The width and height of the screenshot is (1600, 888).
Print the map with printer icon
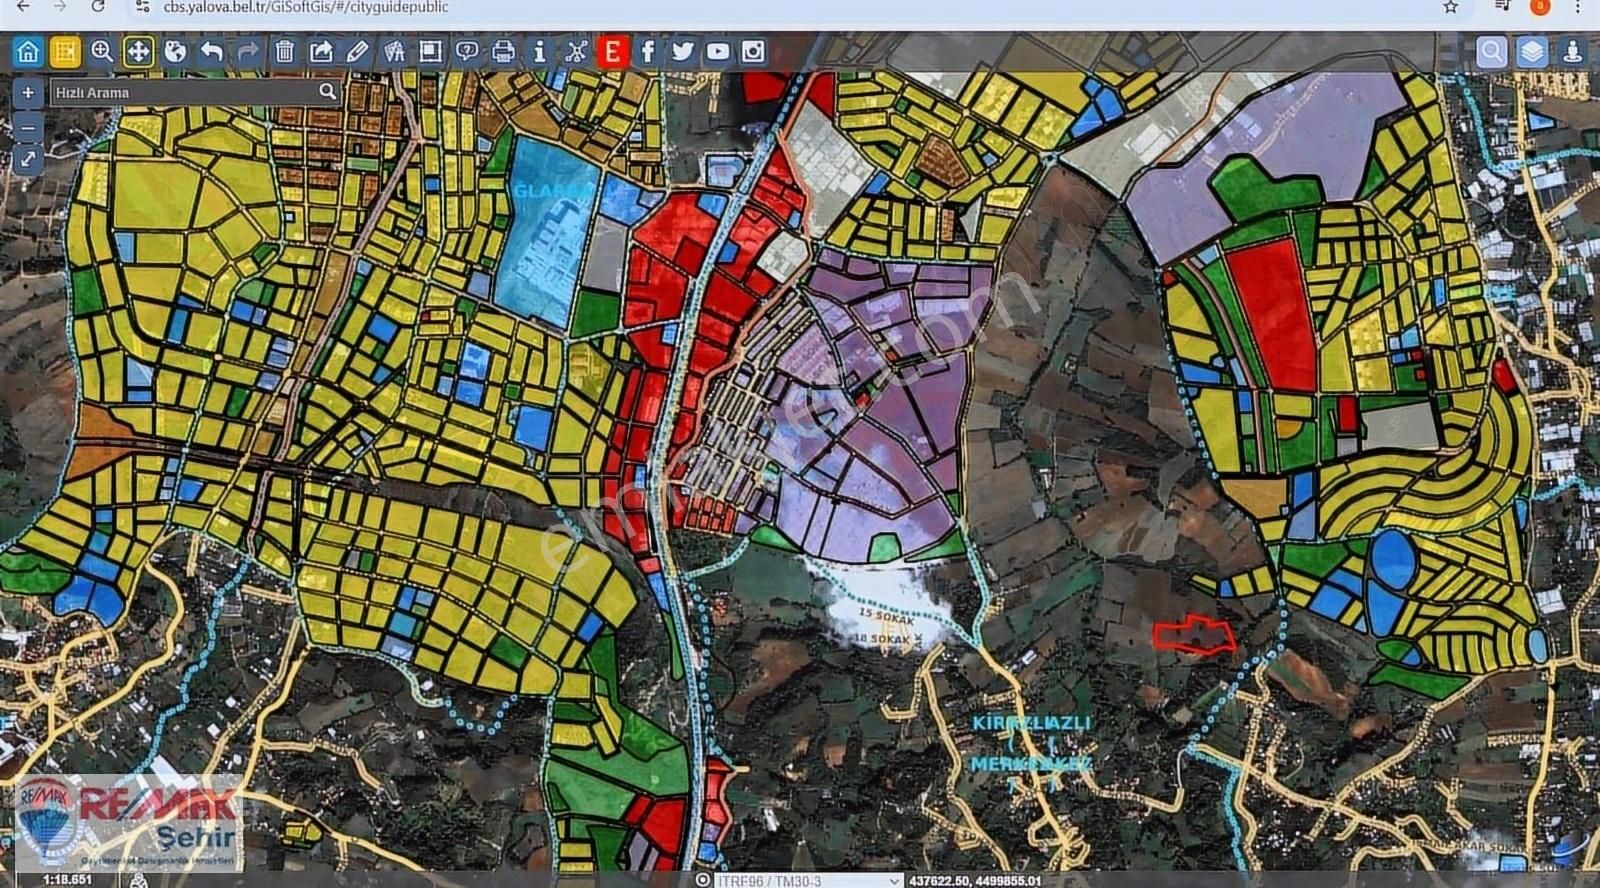click(x=503, y=52)
